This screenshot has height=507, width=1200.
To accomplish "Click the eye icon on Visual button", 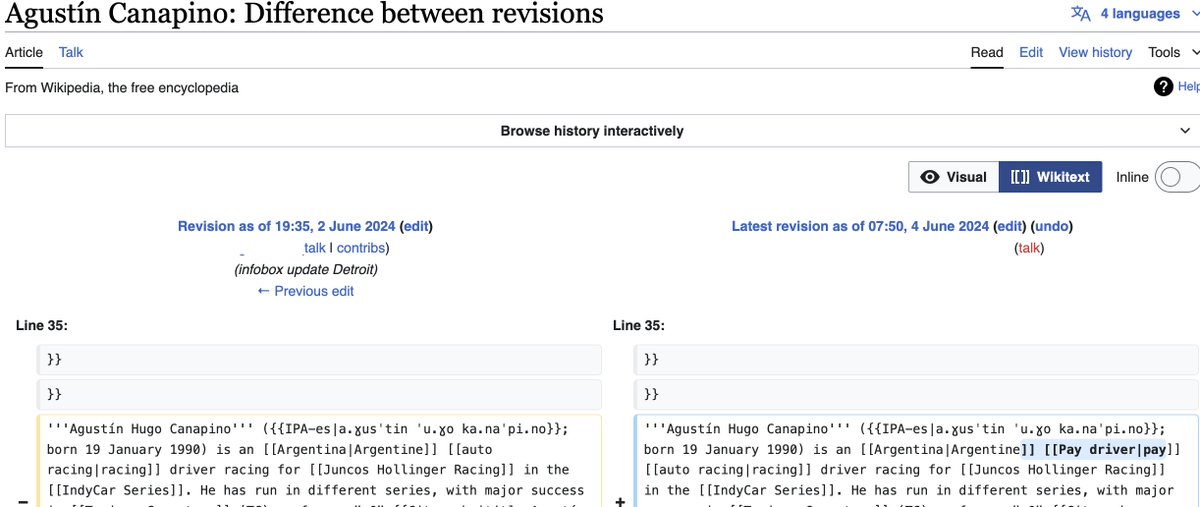I will pyautogui.click(x=930, y=177).
